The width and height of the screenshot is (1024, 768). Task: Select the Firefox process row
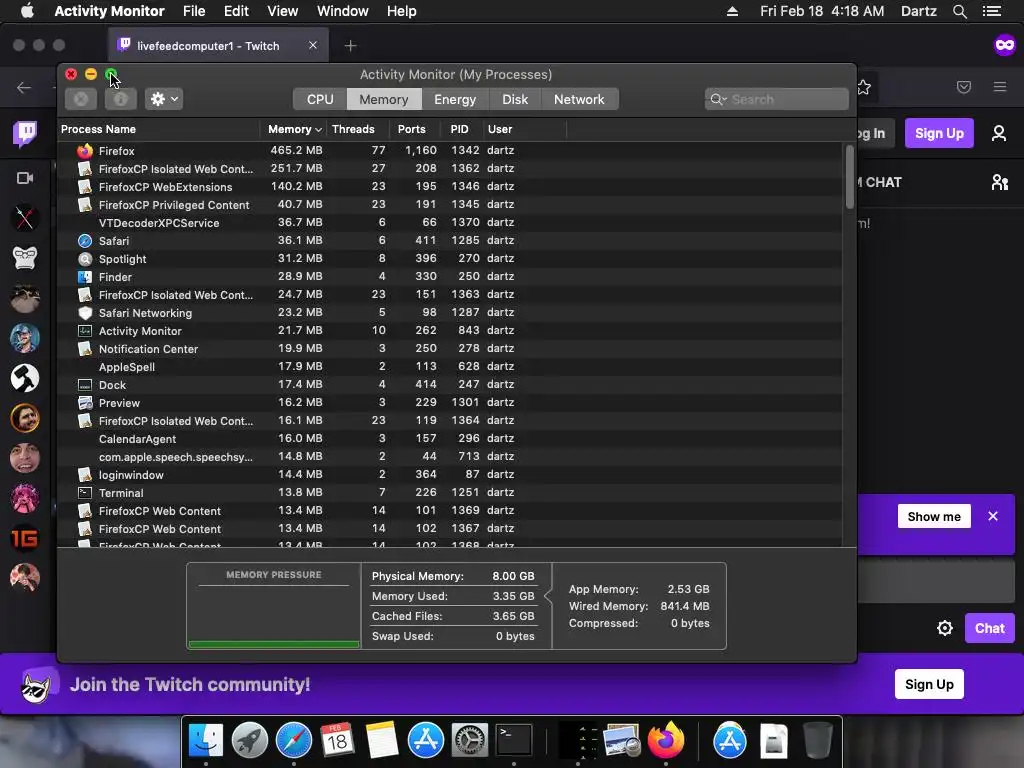click(x=450, y=151)
